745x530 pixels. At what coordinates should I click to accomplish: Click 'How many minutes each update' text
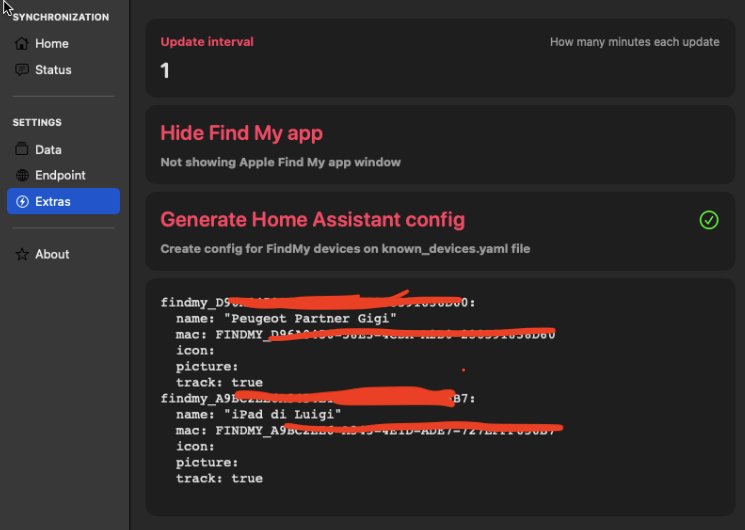tap(635, 42)
